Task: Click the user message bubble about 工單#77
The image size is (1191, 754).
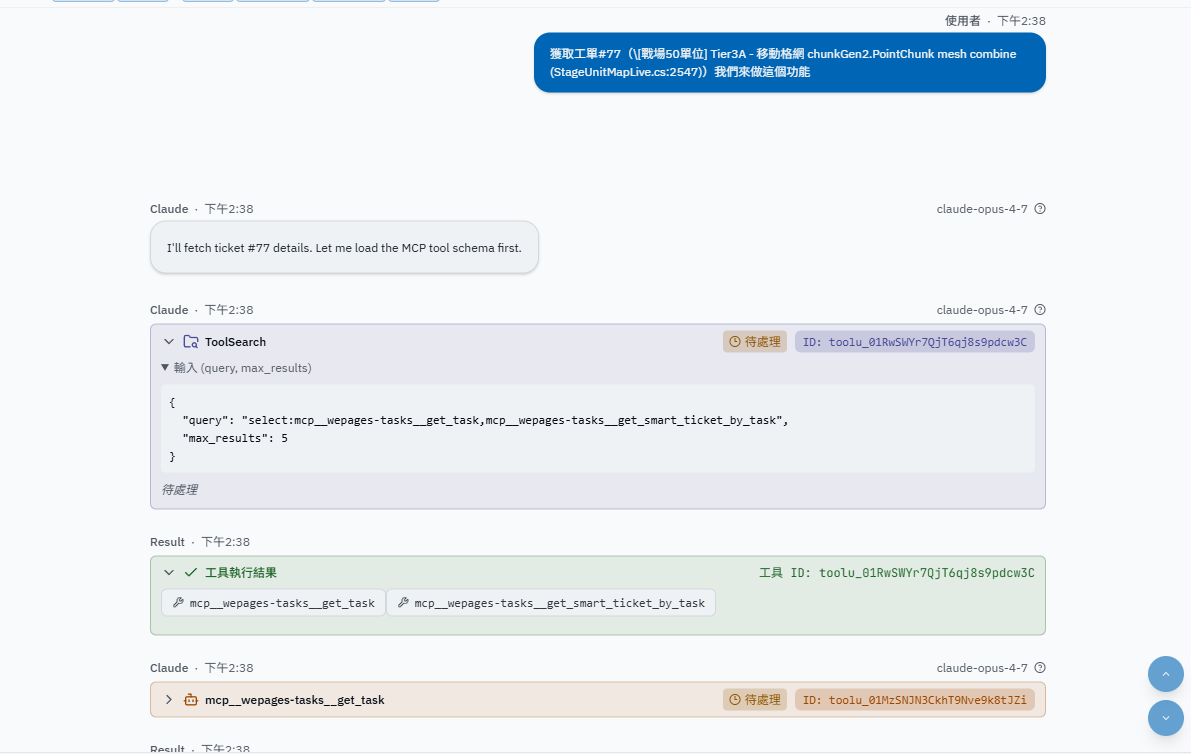Action: pos(789,62)
